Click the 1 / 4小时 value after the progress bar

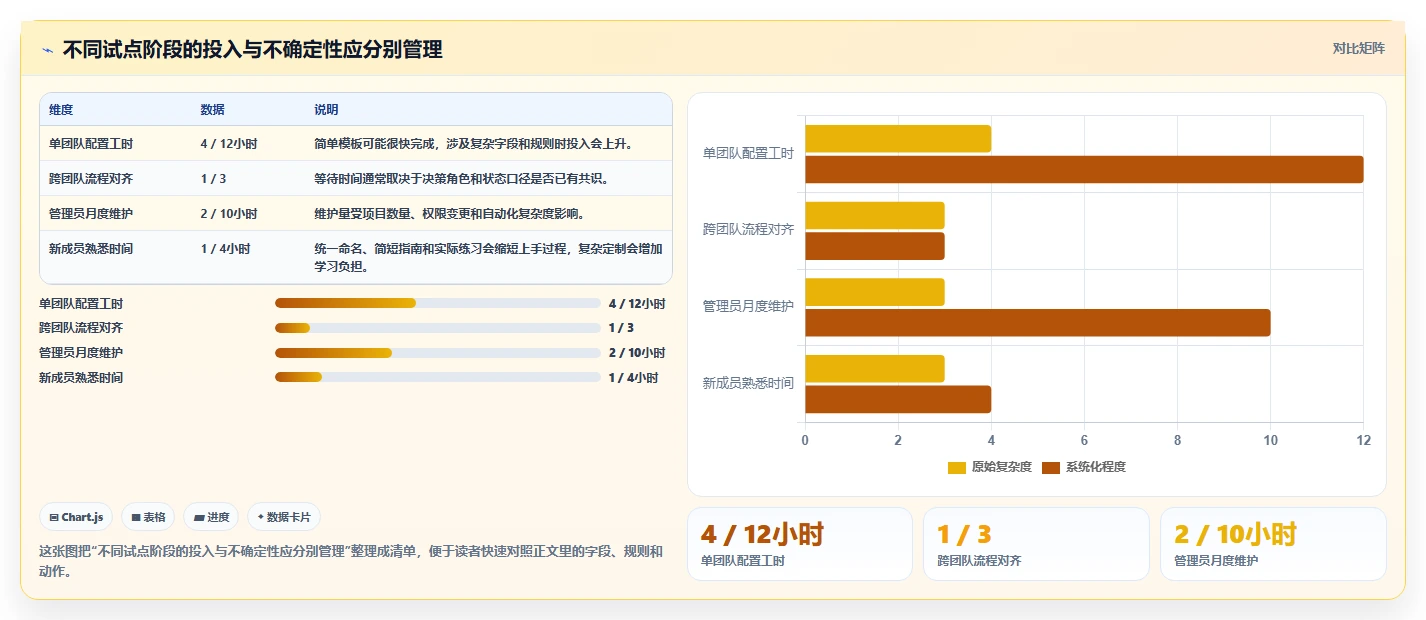point(633,378)
